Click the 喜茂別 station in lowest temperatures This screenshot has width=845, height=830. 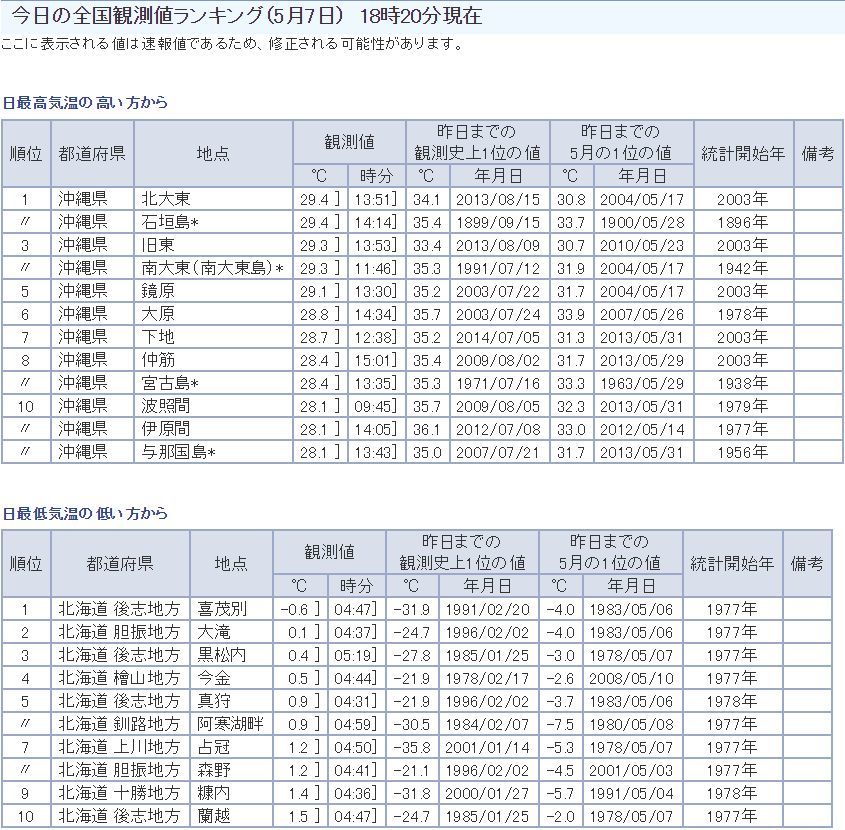pos(221,608)
